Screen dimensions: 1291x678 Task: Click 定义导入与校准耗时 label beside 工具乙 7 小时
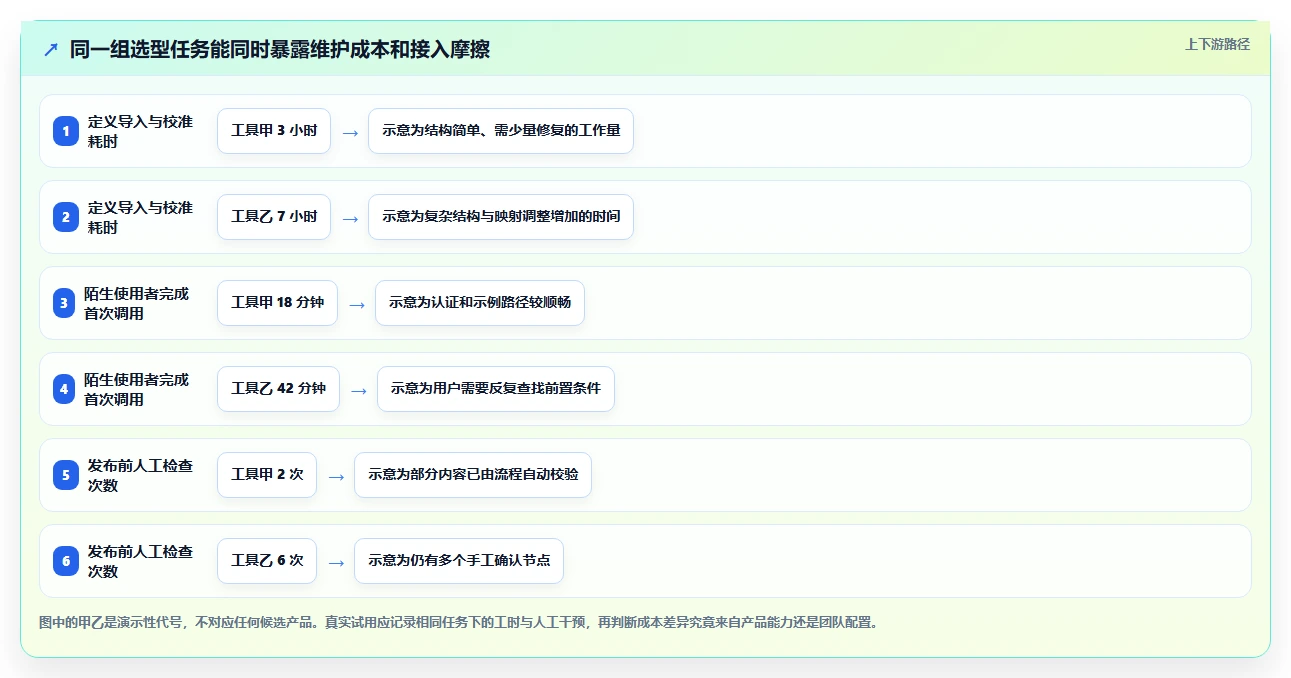click(x=140, y=217)
